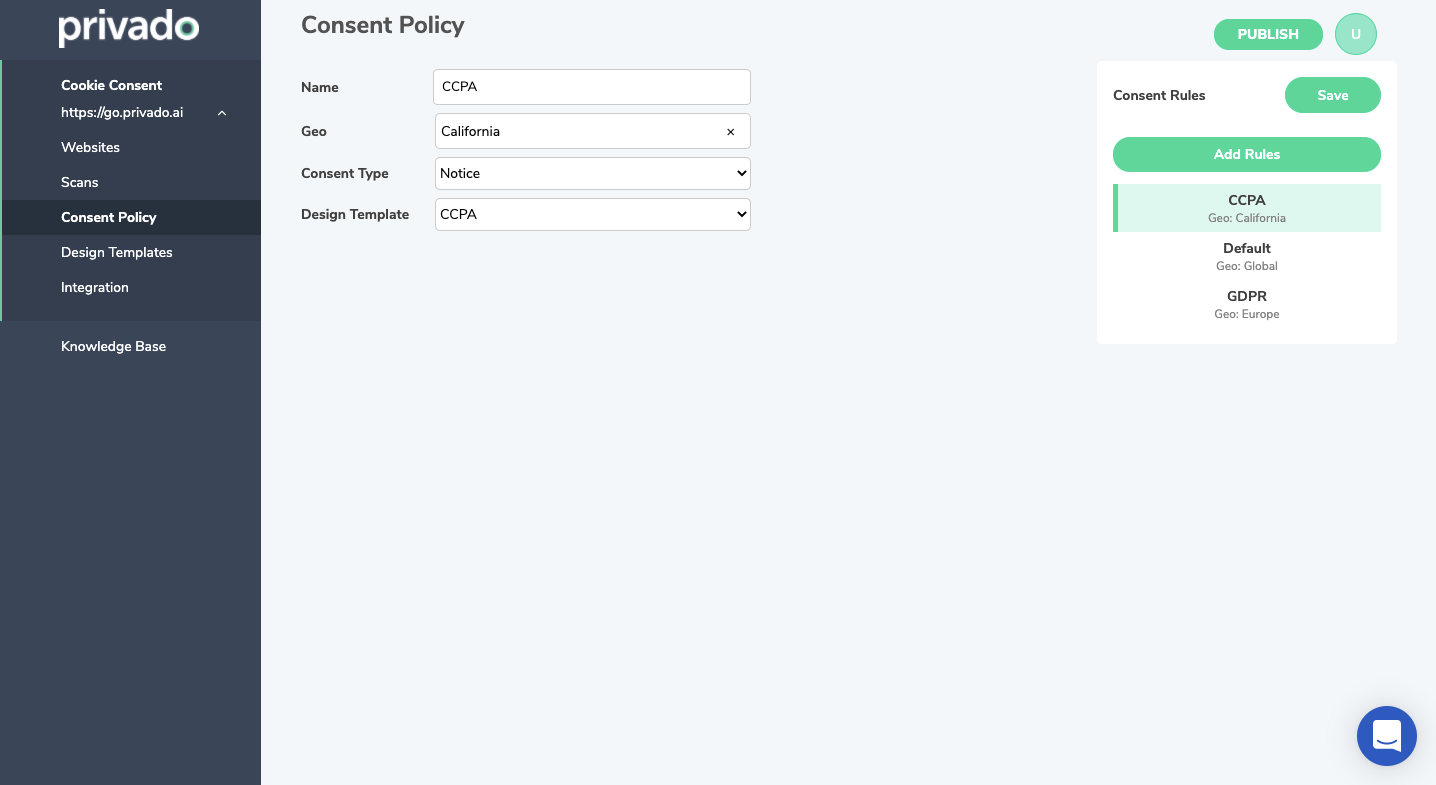1436x785 pixels.
Task: Visit the Knowledge Base
Action: click(x=113, y=346)
